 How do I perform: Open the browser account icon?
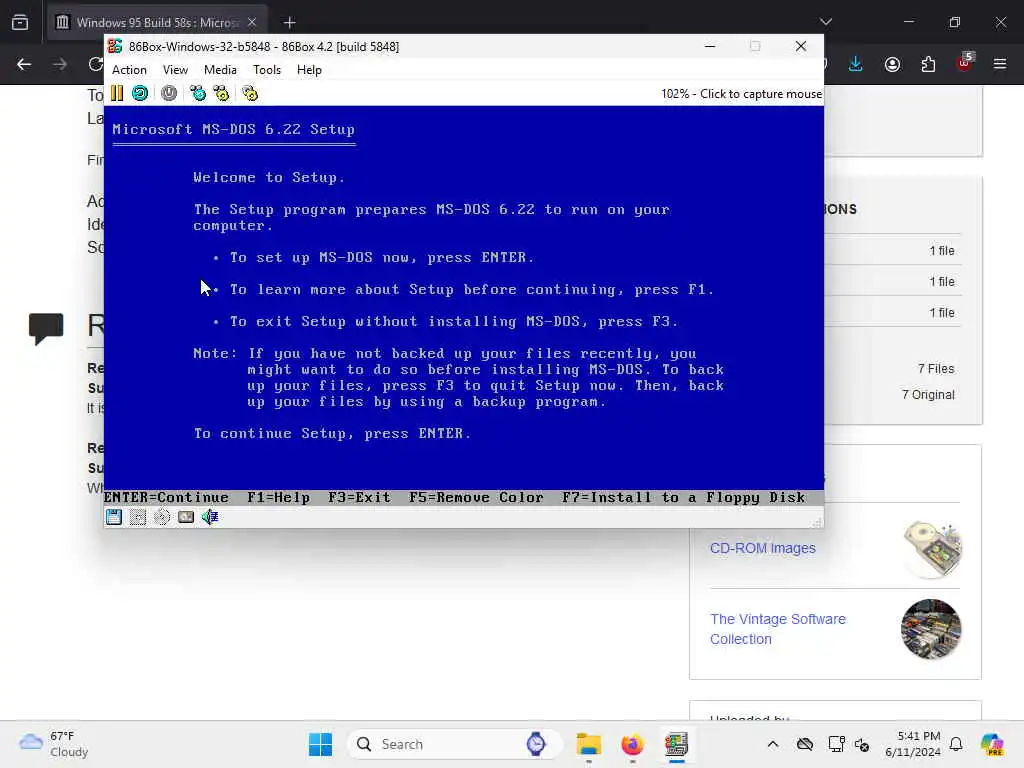click(892, 64)
